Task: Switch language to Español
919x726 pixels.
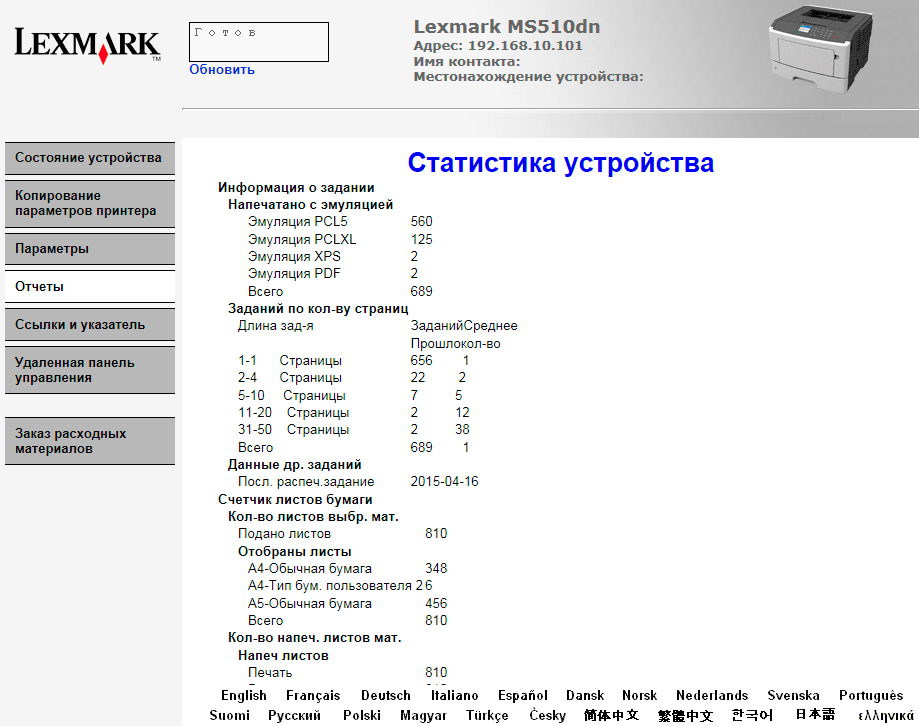Action: [523, 696]
